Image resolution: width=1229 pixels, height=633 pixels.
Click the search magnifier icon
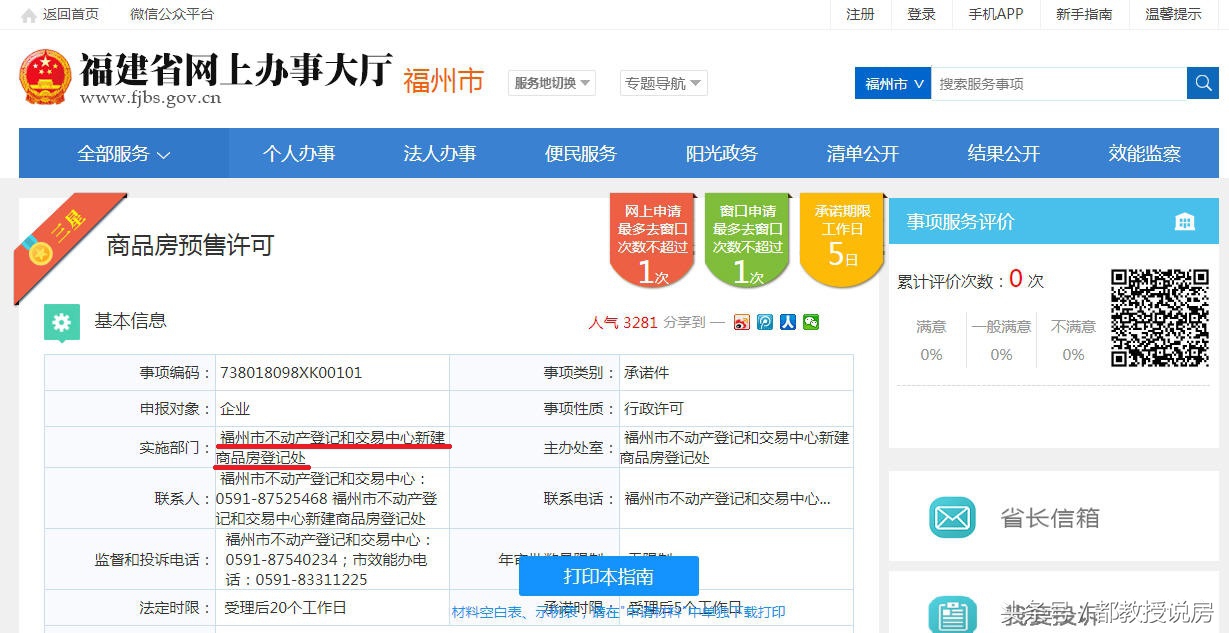click(1203, 83)
